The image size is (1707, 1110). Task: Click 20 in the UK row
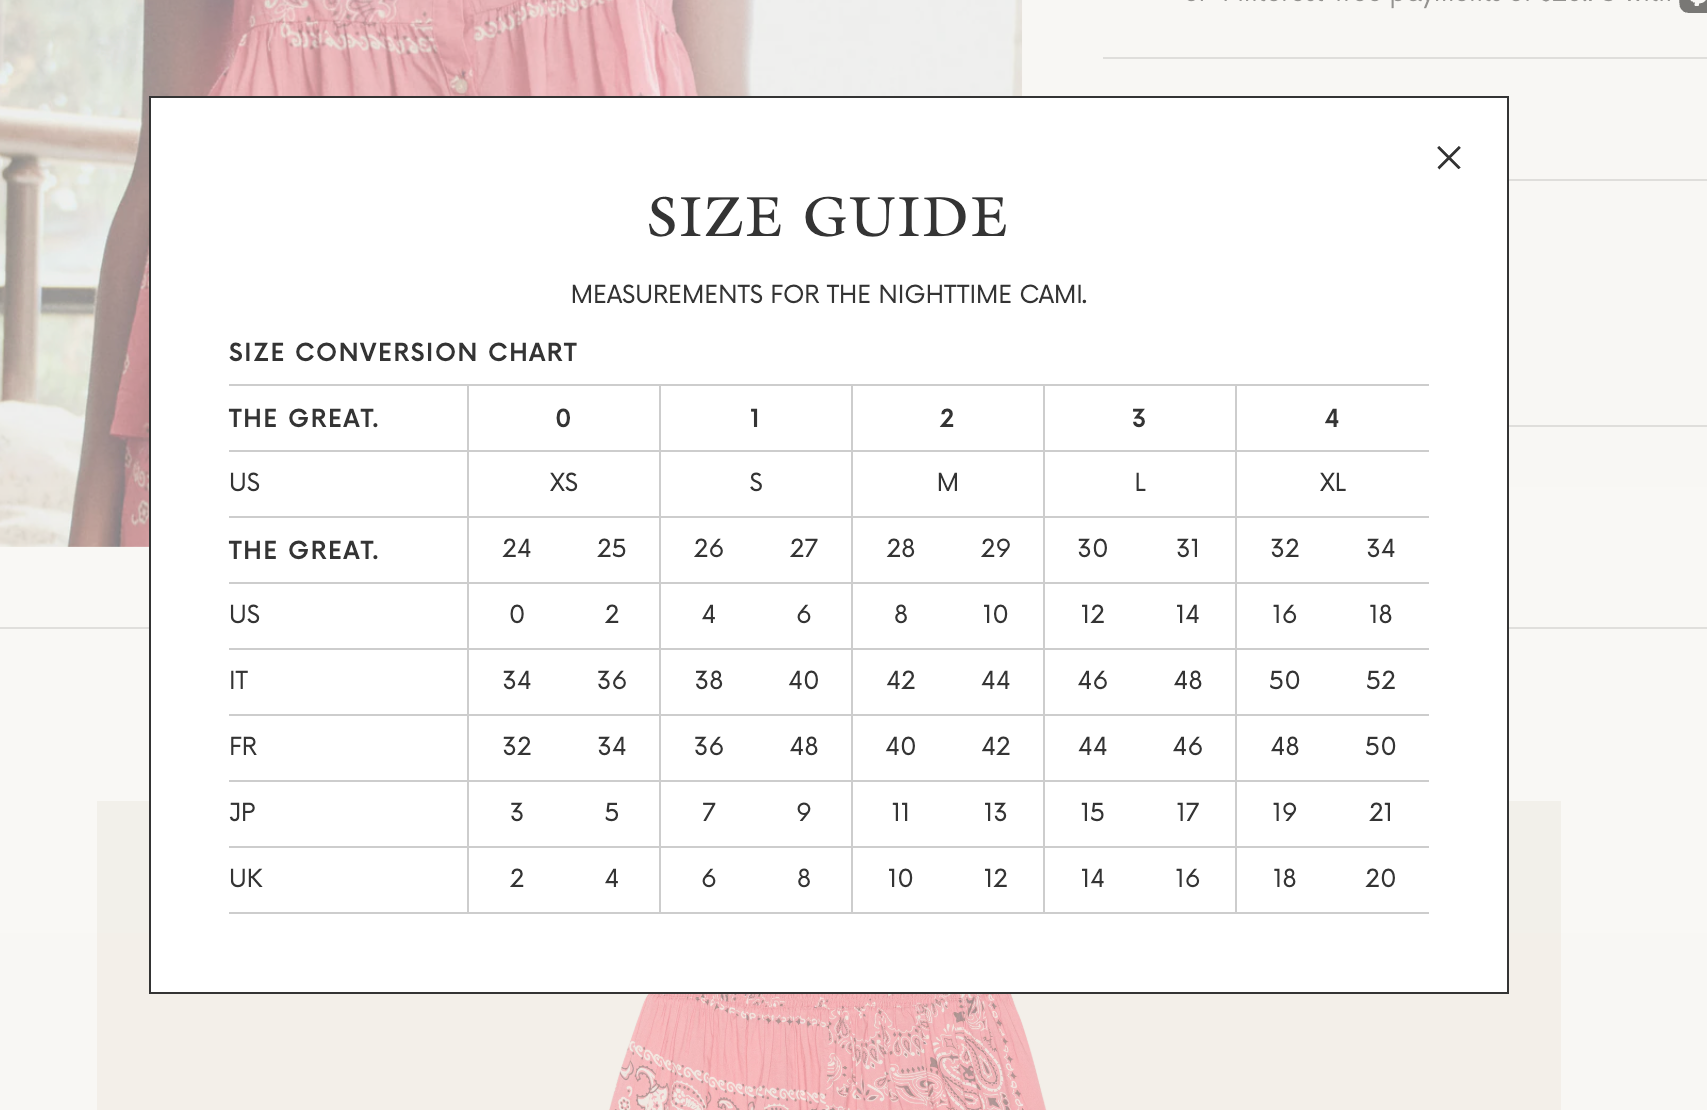[x=1380, y=878]
